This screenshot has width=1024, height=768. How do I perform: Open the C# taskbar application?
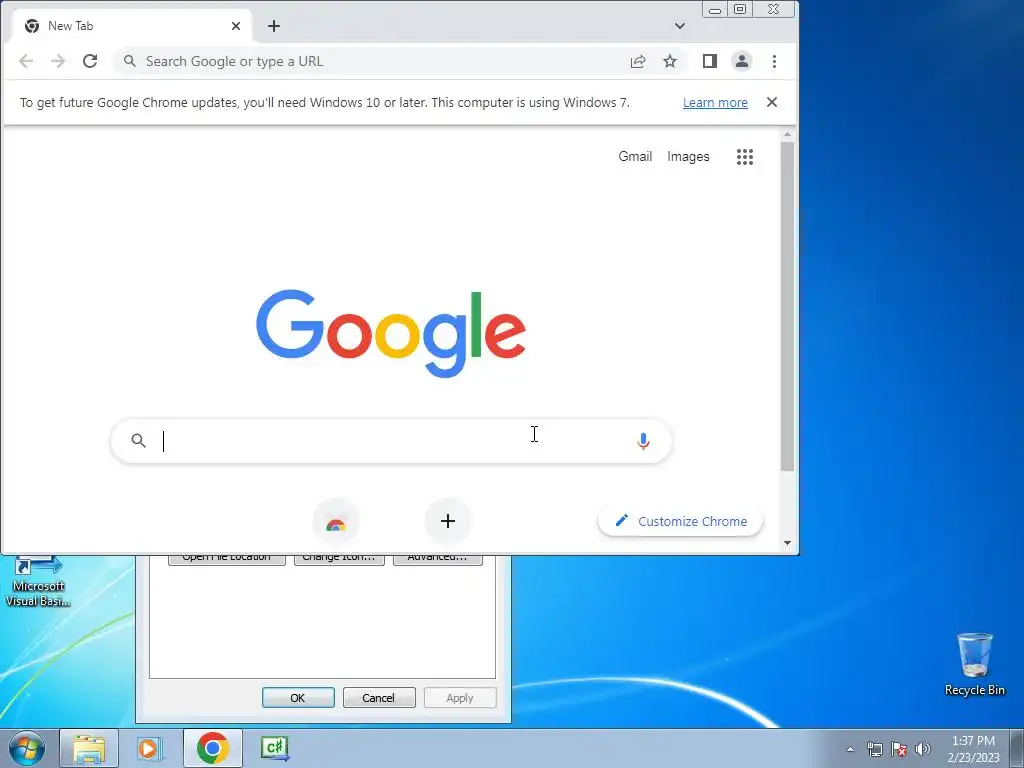coord(274,748)
